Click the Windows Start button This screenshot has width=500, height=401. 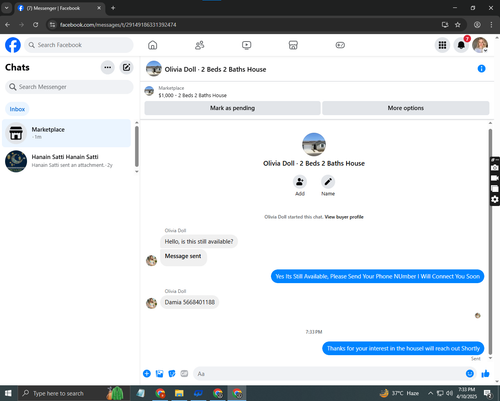click(8, 393)
